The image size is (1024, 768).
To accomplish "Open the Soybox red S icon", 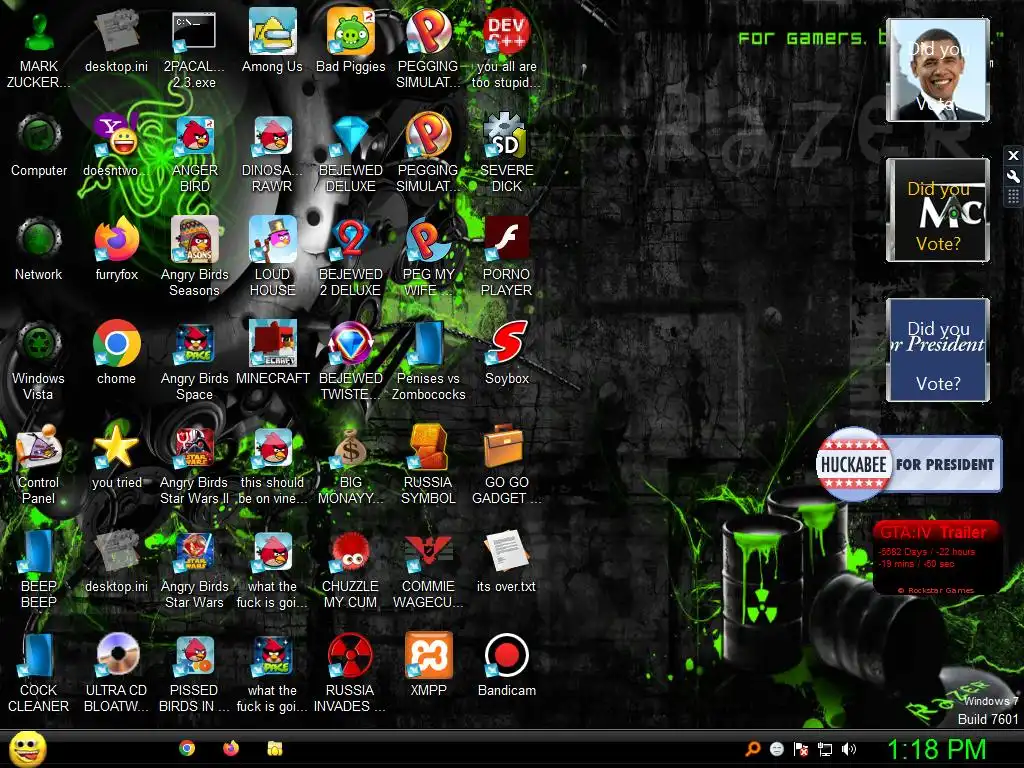I will (507, 353).
